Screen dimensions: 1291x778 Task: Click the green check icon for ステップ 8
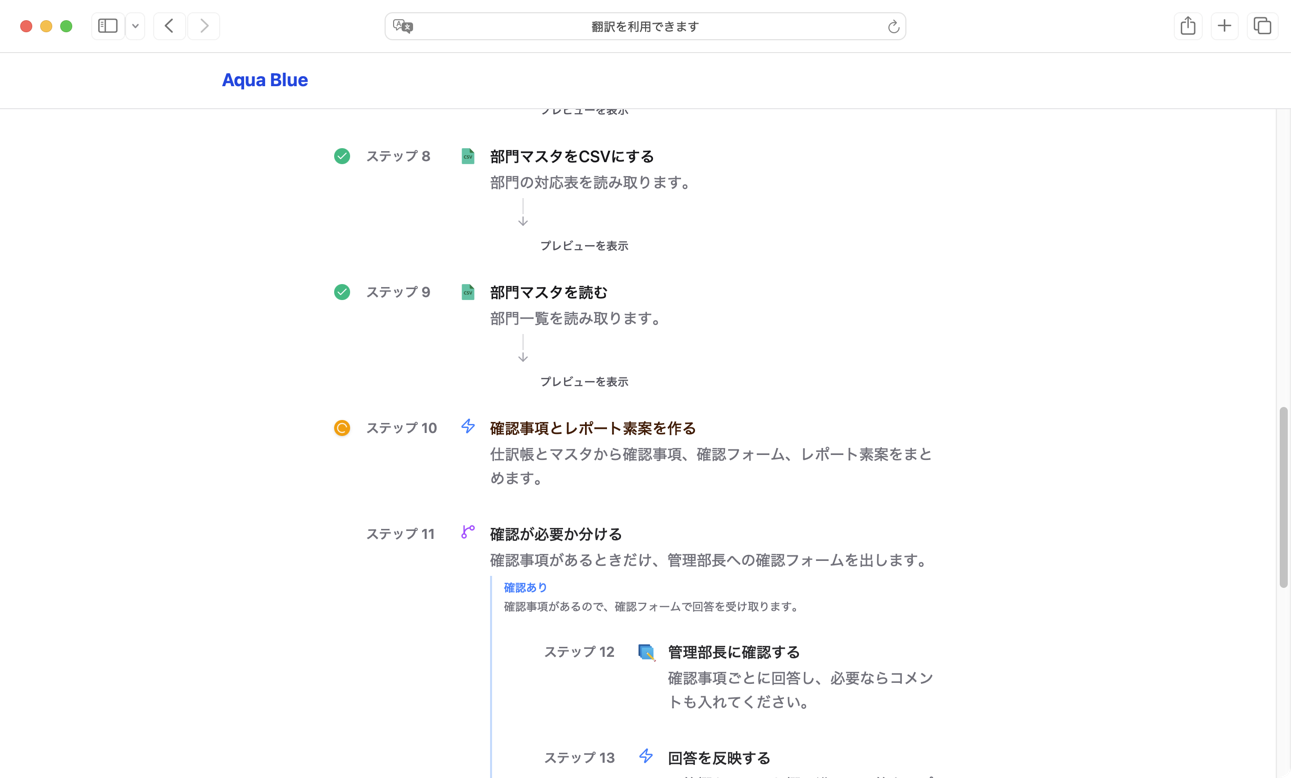coord(342,156)
